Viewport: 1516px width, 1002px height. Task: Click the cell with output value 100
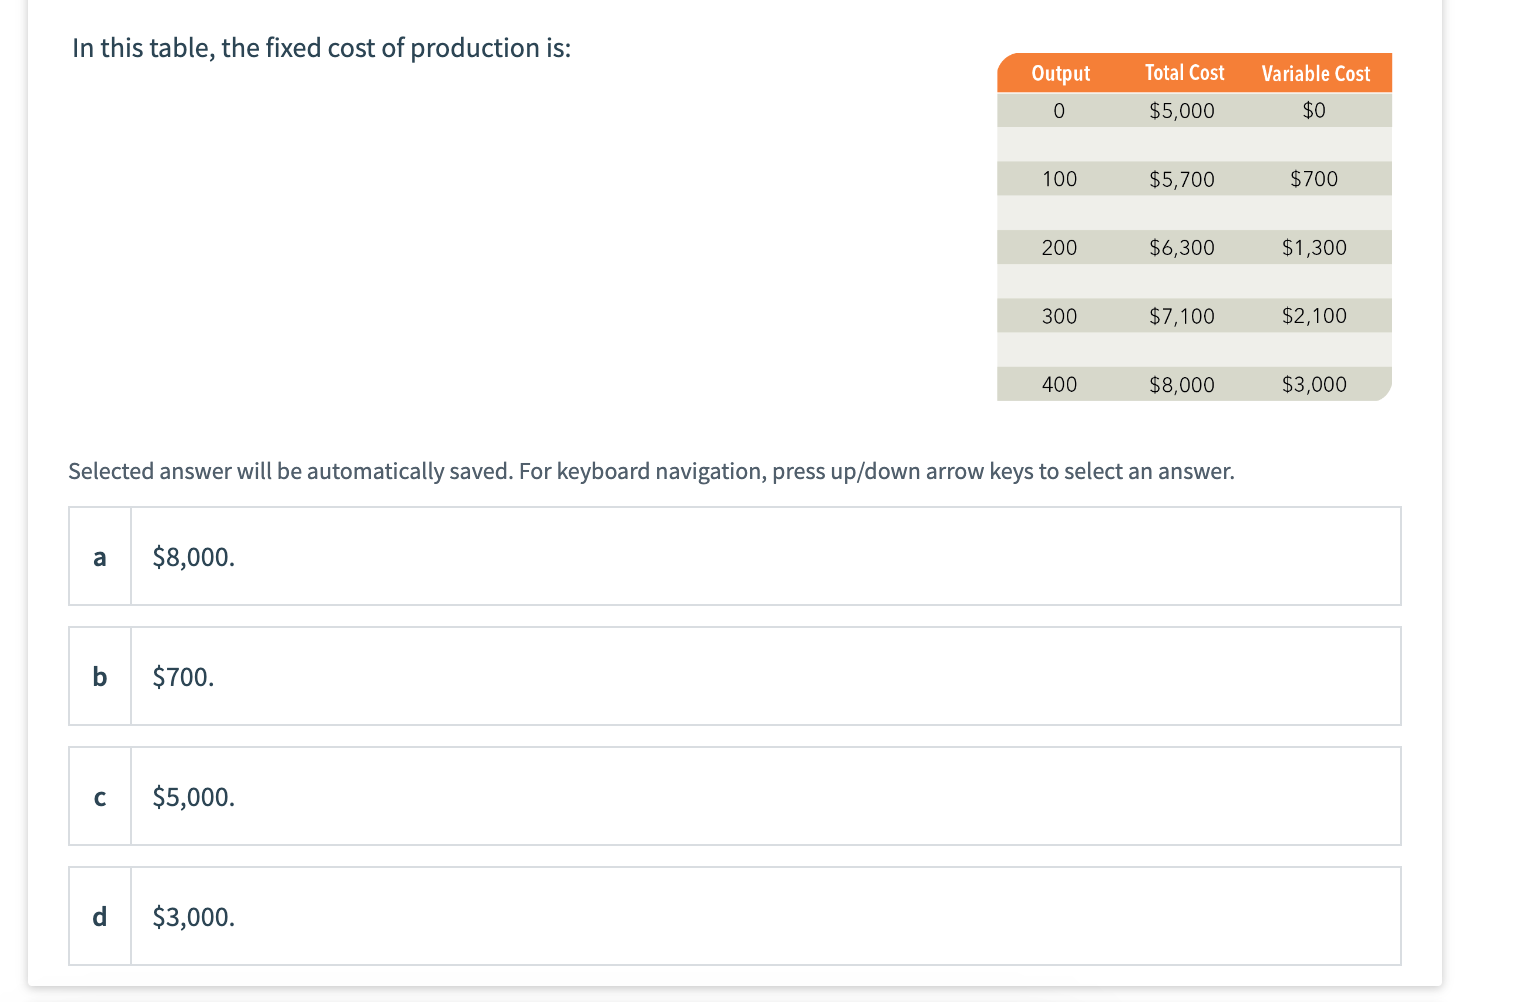[1059, 178]
